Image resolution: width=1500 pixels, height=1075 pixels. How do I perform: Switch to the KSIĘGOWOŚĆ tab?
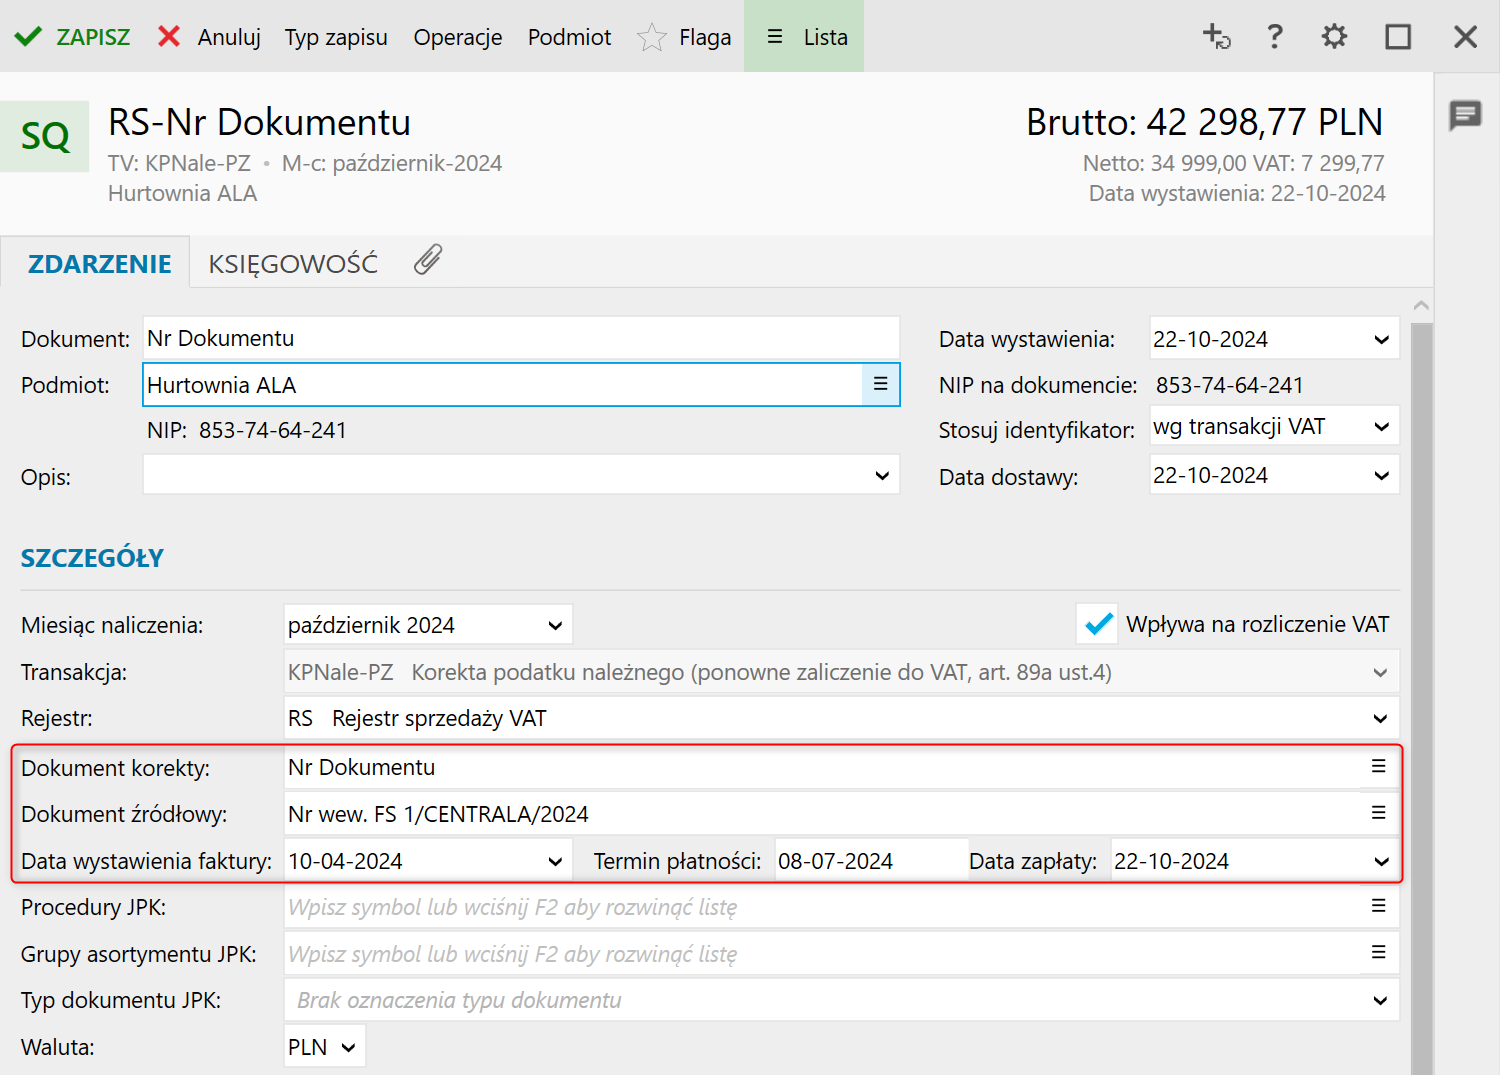point(293,264)
